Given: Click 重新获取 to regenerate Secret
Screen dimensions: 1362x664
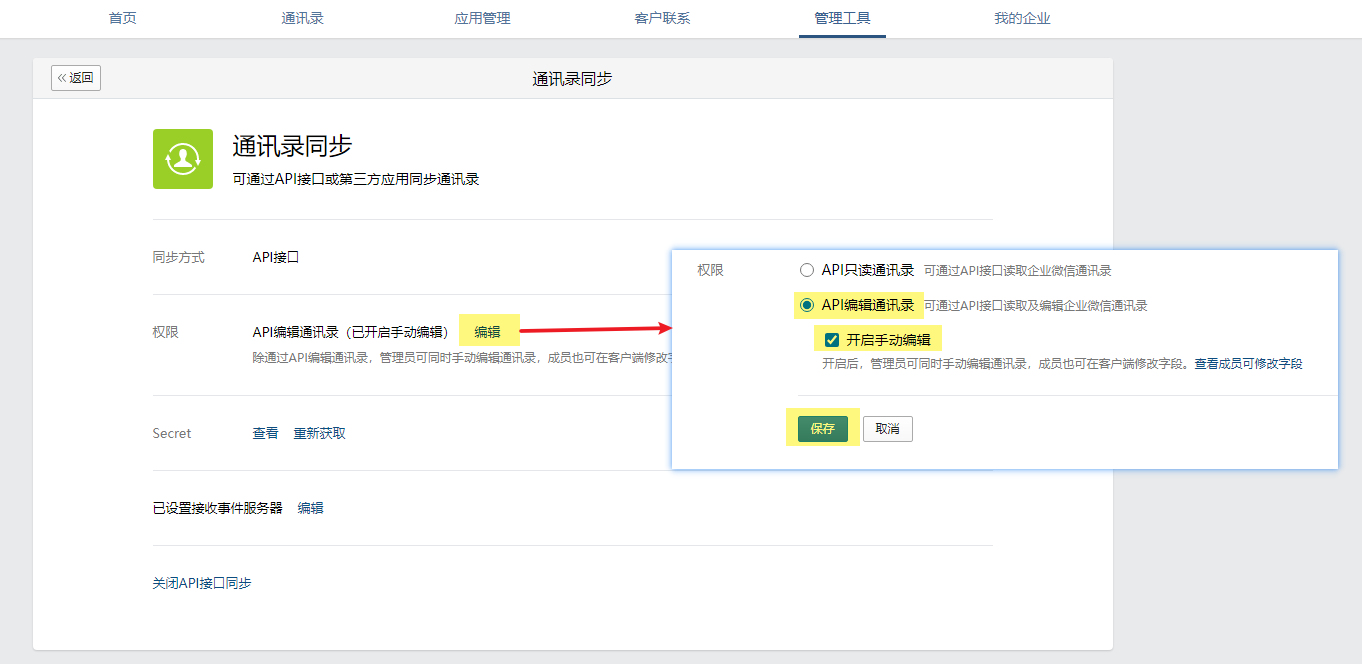Looking at the screenshot, I should (x=319, y=433).
